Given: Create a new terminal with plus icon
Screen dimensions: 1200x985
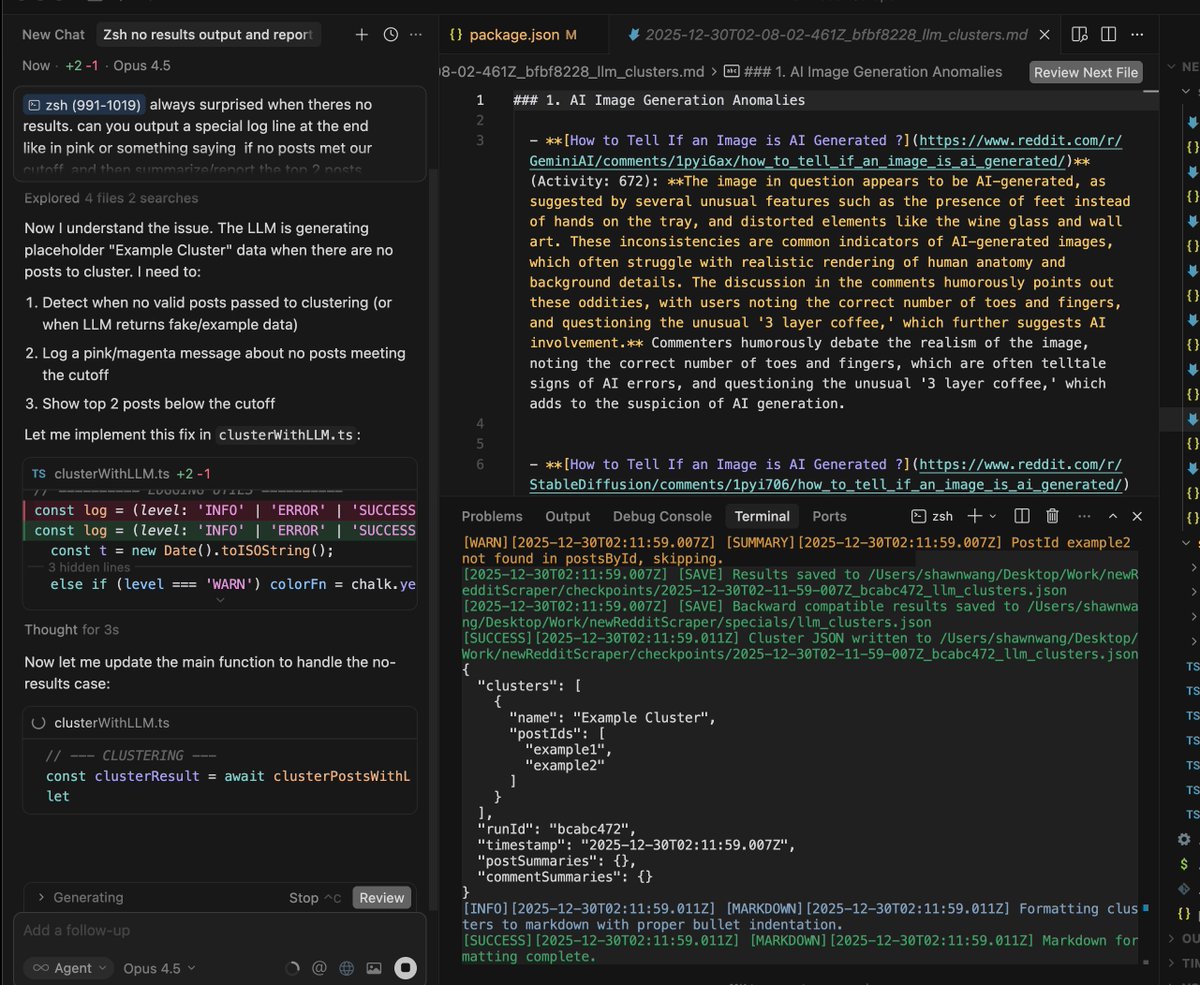Looking at the screenshot, I should [x=976, y=516].
